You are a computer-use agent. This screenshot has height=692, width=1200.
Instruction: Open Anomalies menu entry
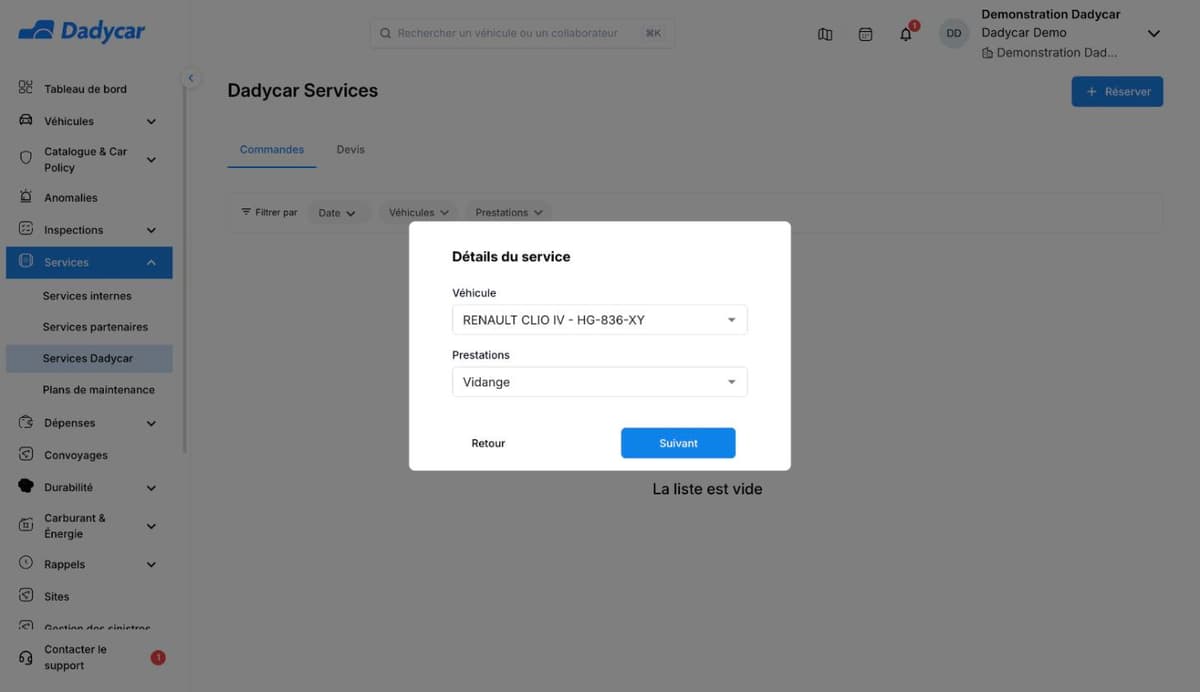71,198
